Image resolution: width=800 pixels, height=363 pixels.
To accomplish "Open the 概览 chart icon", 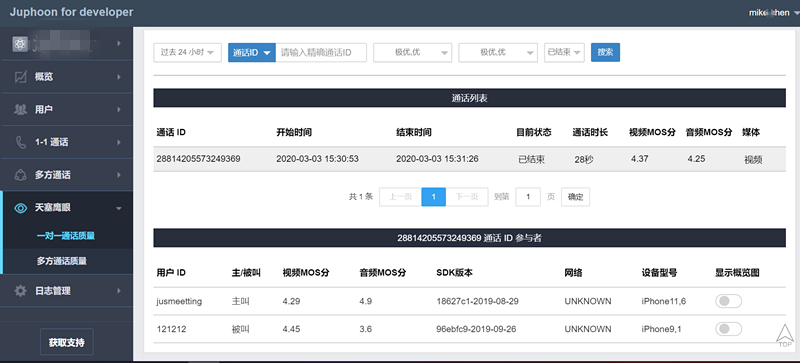I will 21,77.
